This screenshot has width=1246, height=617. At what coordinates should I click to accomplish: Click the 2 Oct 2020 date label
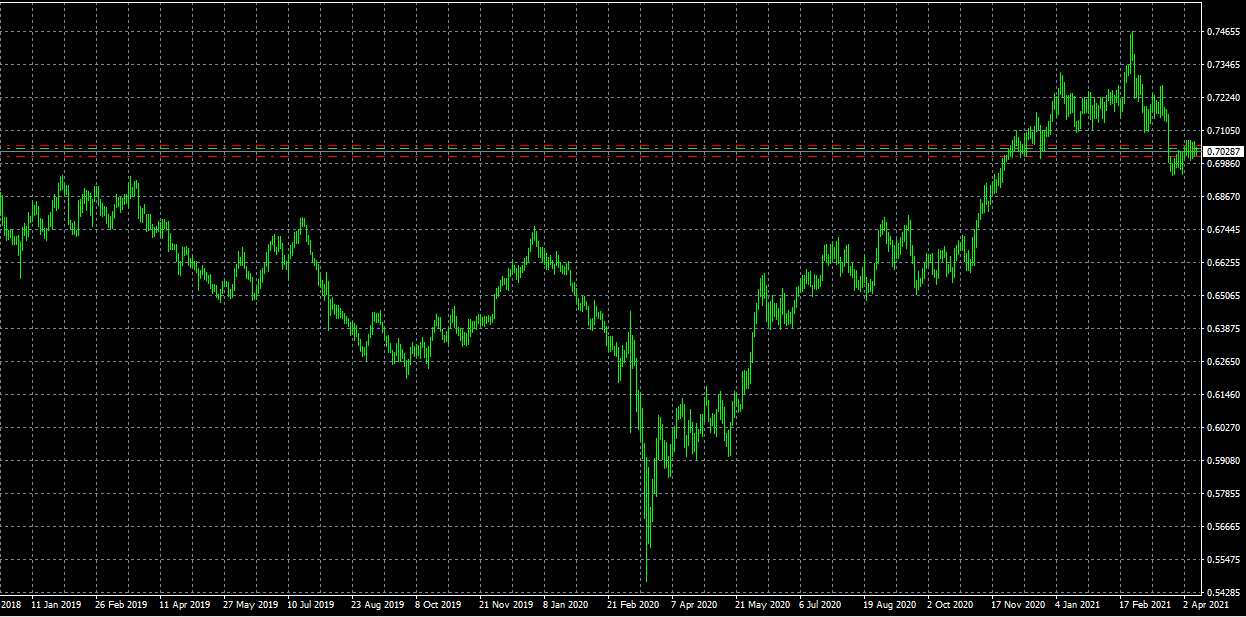[950, 605]
